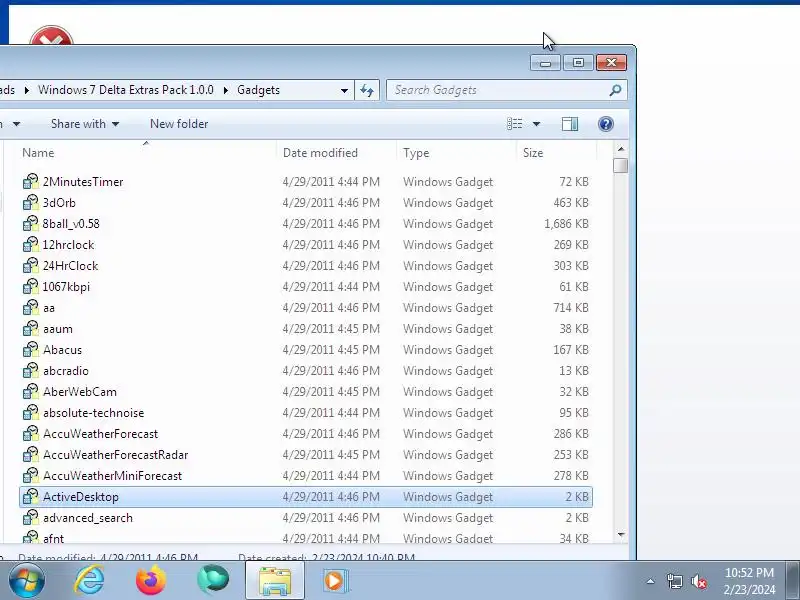800x600 pixels.
Task: Toggle the preview pane button
Action: (570, 124)
